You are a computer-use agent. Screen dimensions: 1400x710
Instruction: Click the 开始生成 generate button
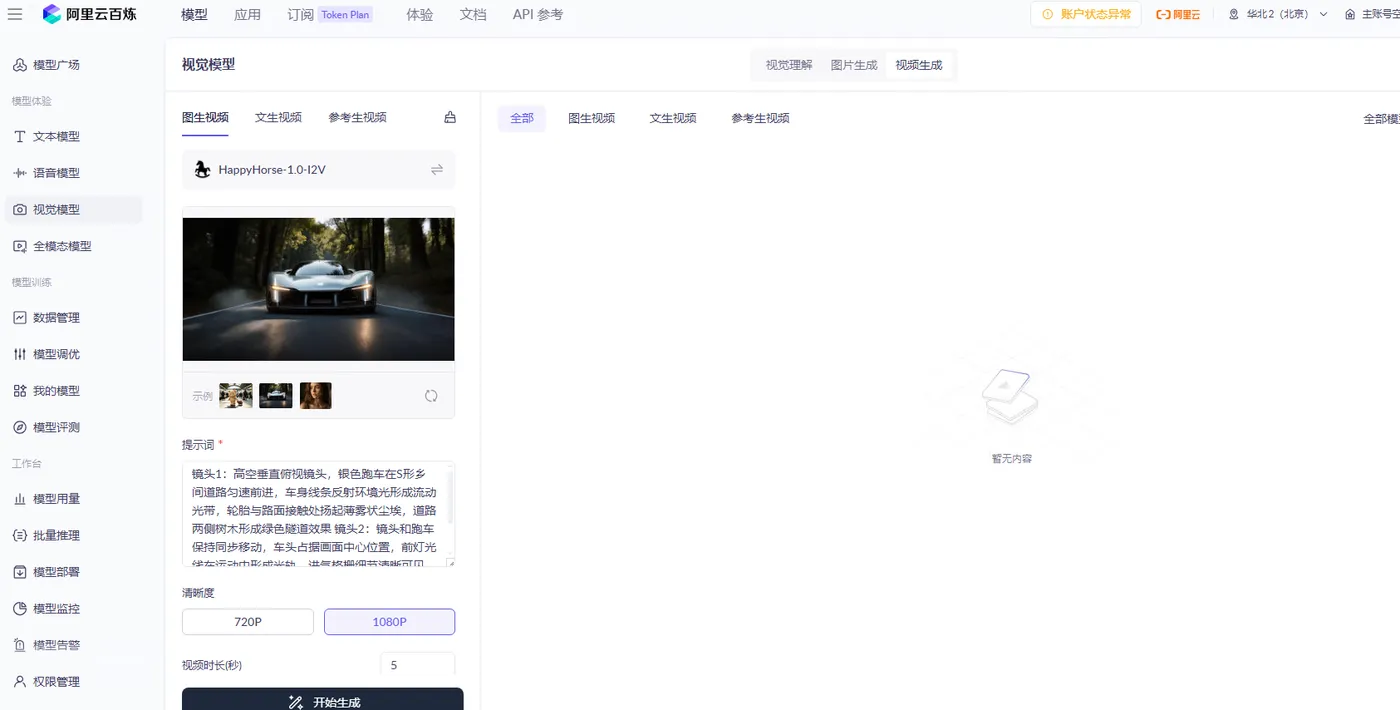321,700
